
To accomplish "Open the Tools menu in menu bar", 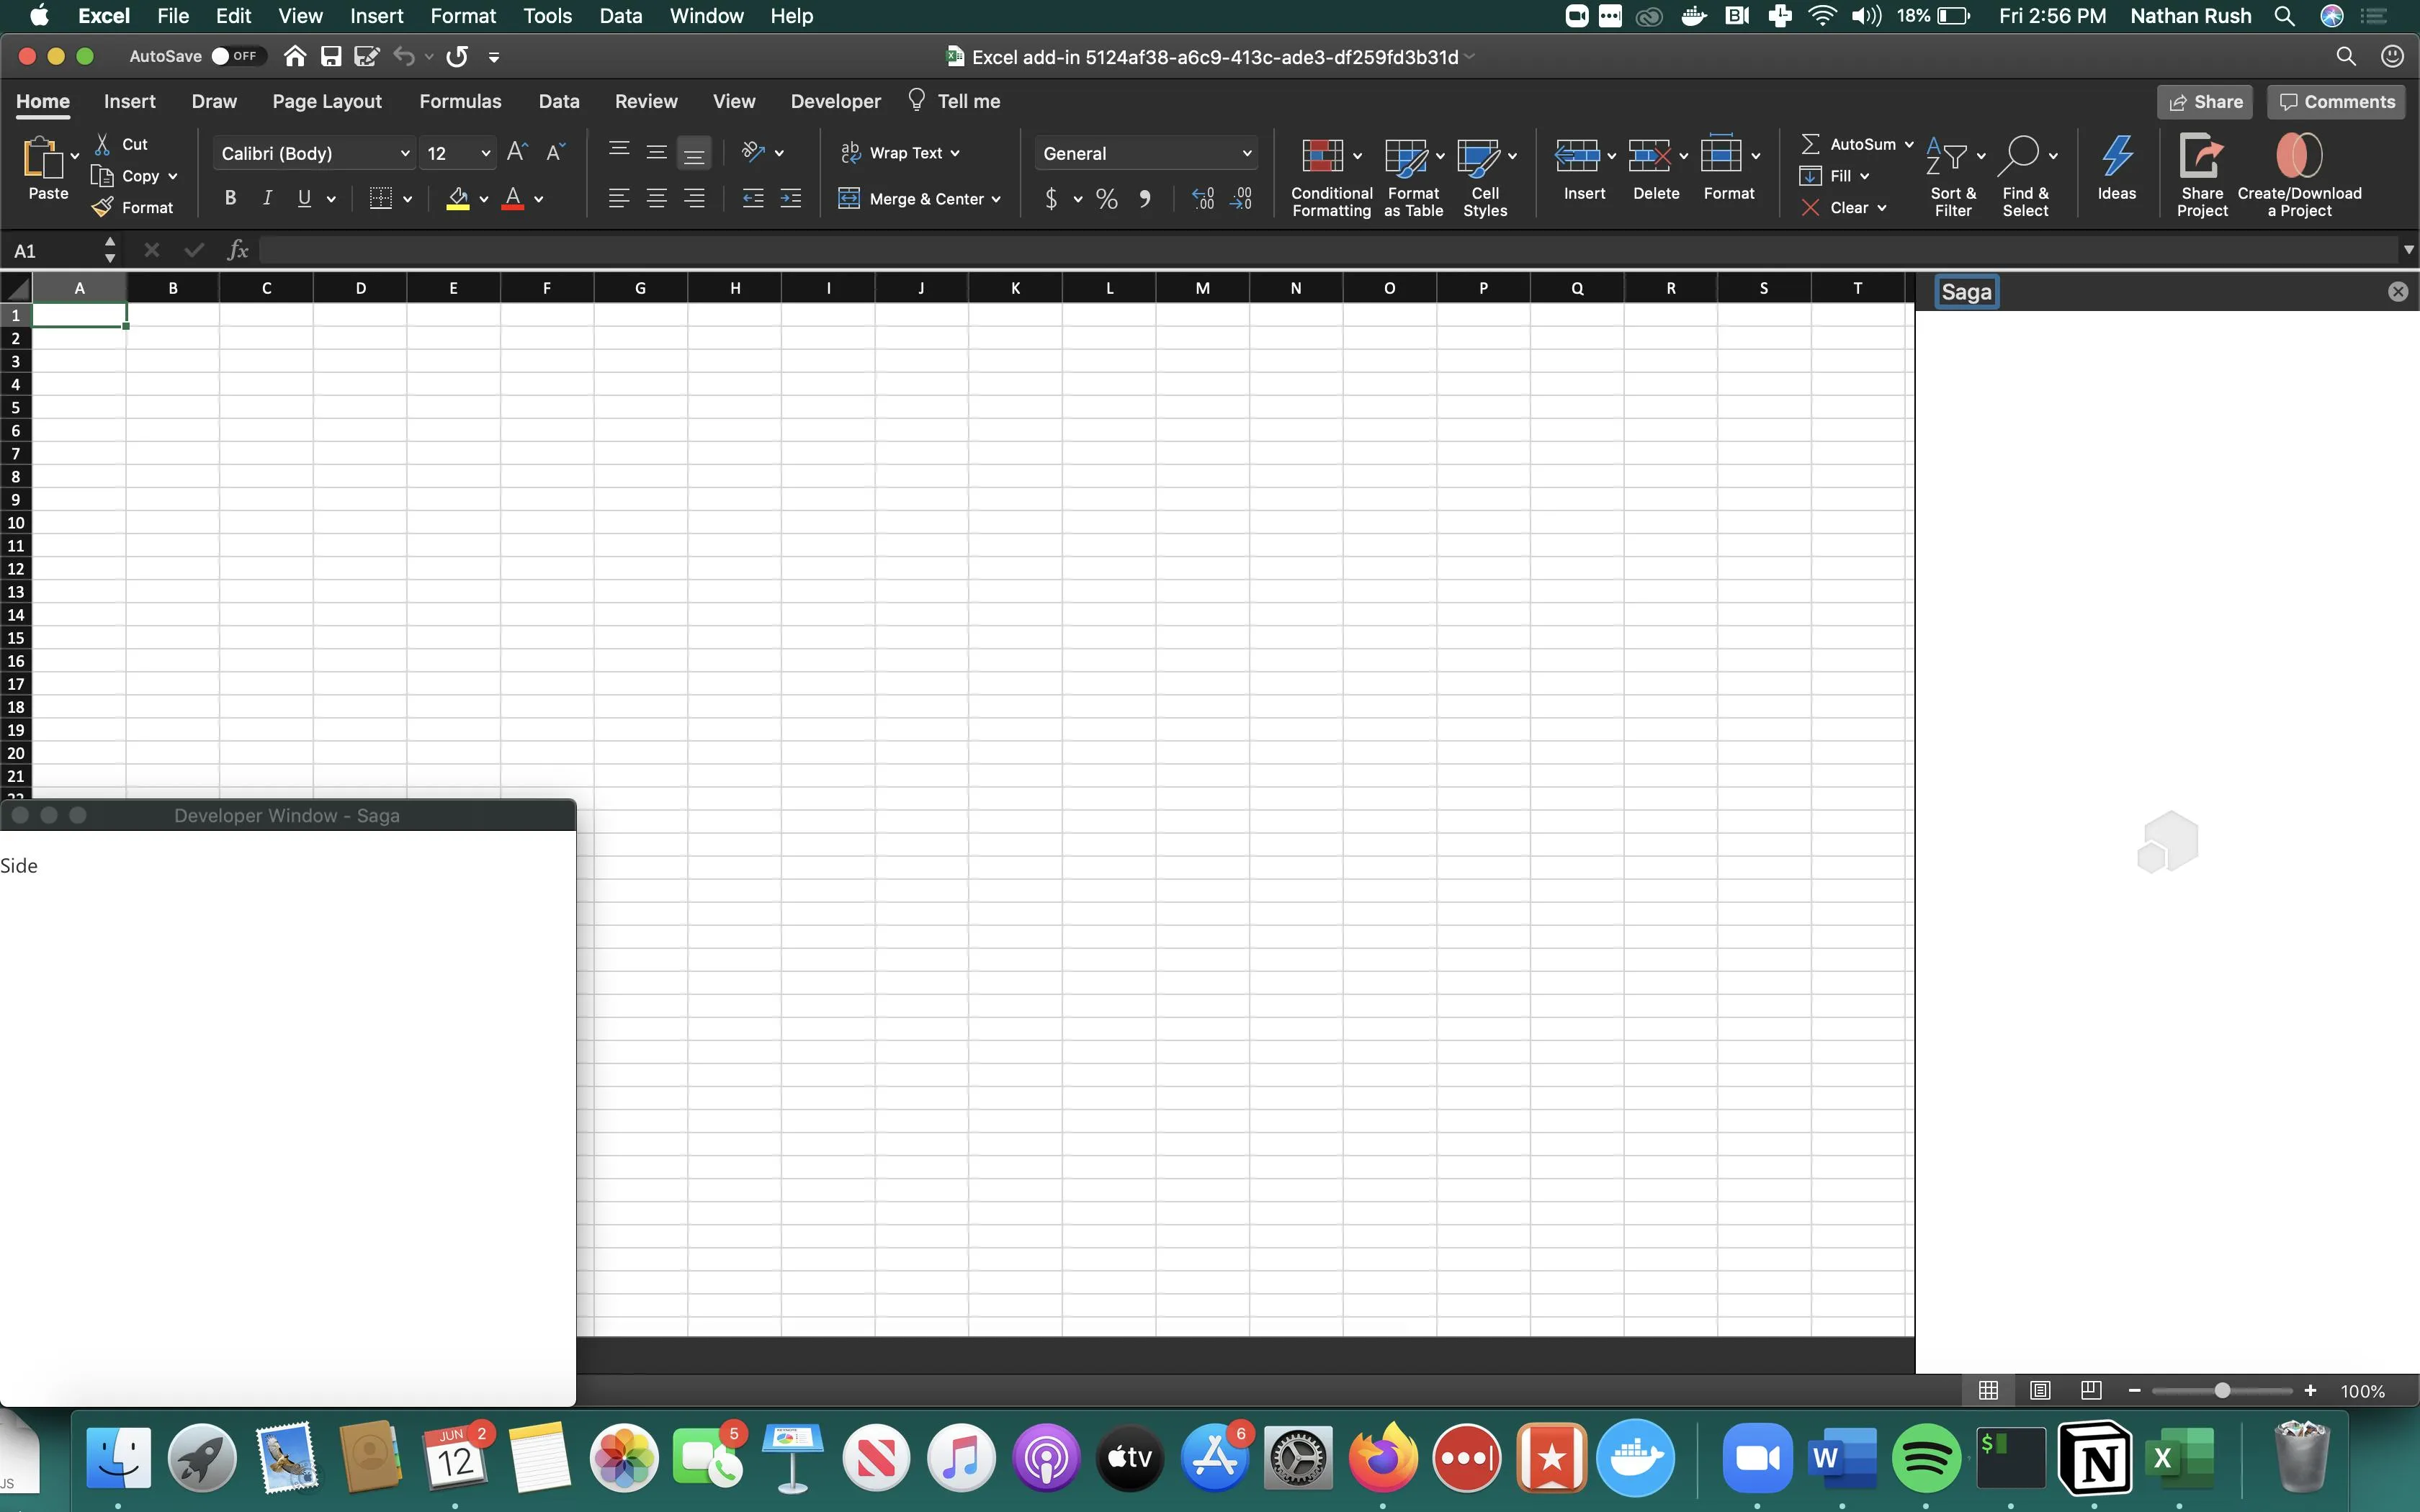I will coord(547,16).
